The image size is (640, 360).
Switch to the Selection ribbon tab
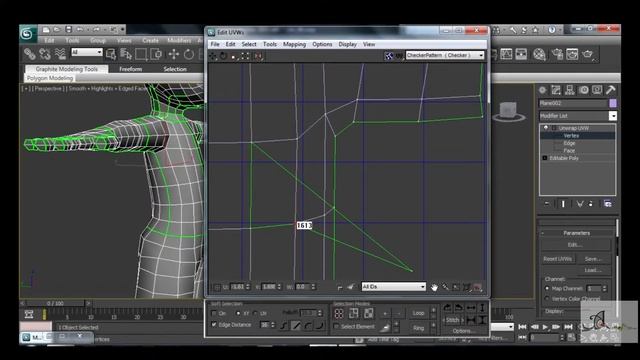pos(175,69)
